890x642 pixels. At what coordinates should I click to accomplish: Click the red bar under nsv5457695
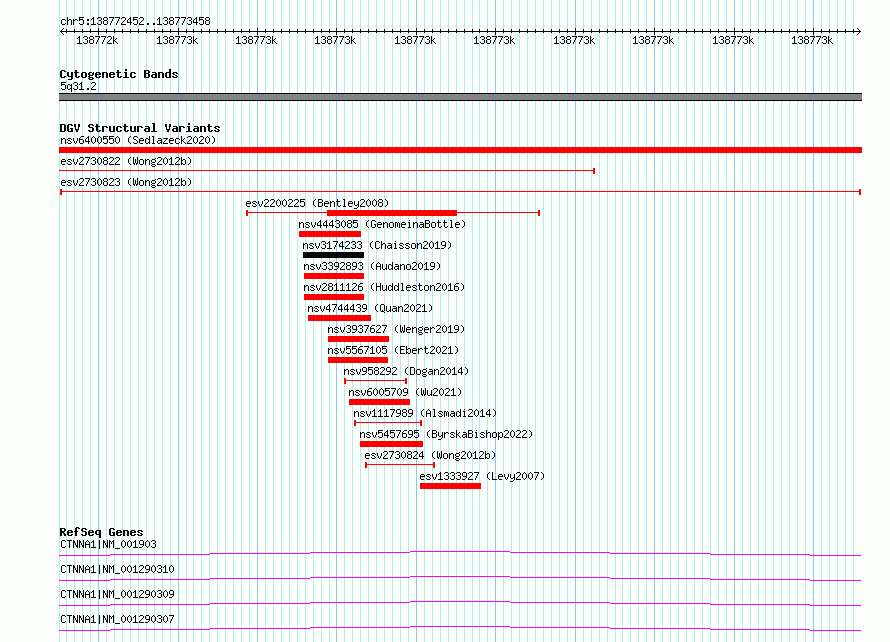click(391, 444)
